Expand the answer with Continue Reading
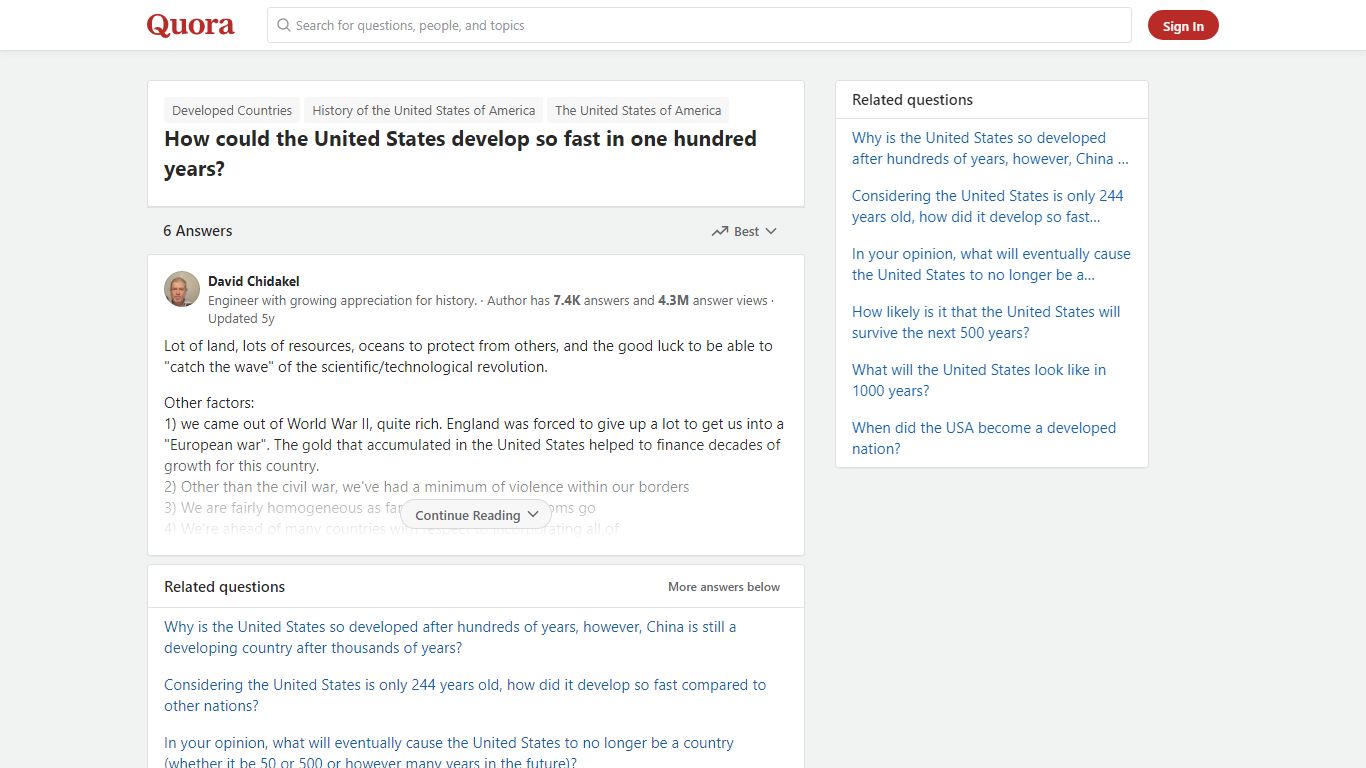Viewport: 1366px width, 768px height. pyautogui.click(x=476, y=515)
